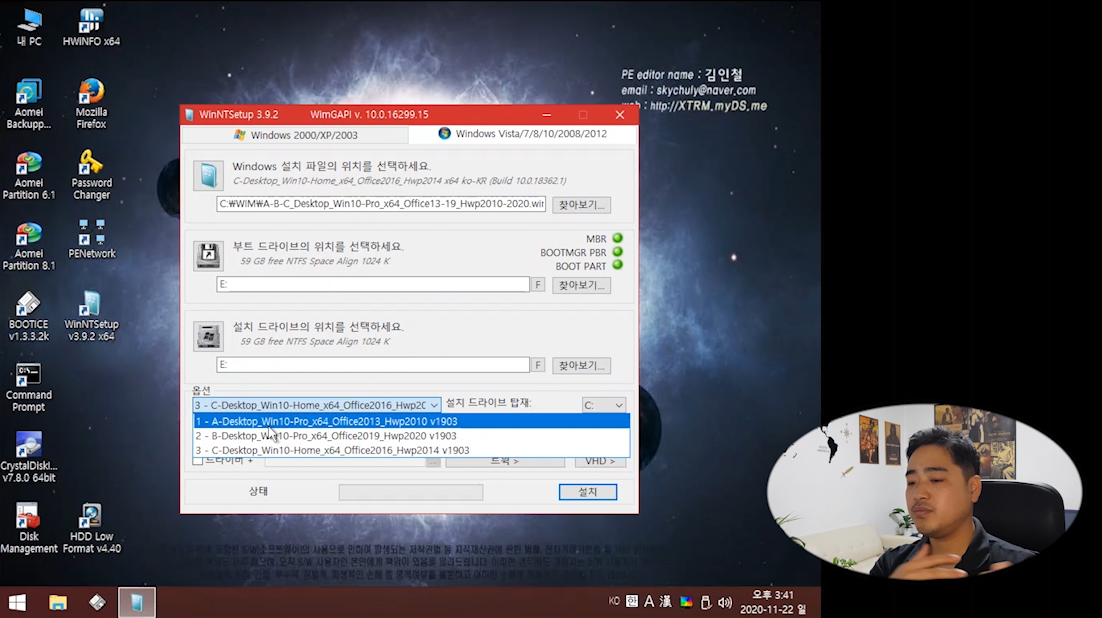The height and width of the screenshot is (618, 1102).
Task: Select edition 2 B-Desktop Win10-Pro Office2019
Action: (412, 436)
